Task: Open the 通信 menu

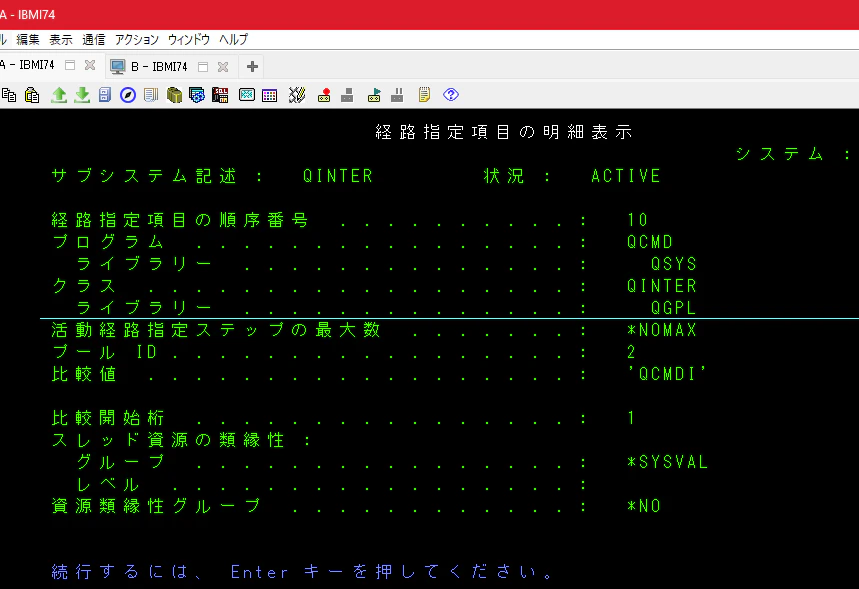Action: click(x=94, y=39)
